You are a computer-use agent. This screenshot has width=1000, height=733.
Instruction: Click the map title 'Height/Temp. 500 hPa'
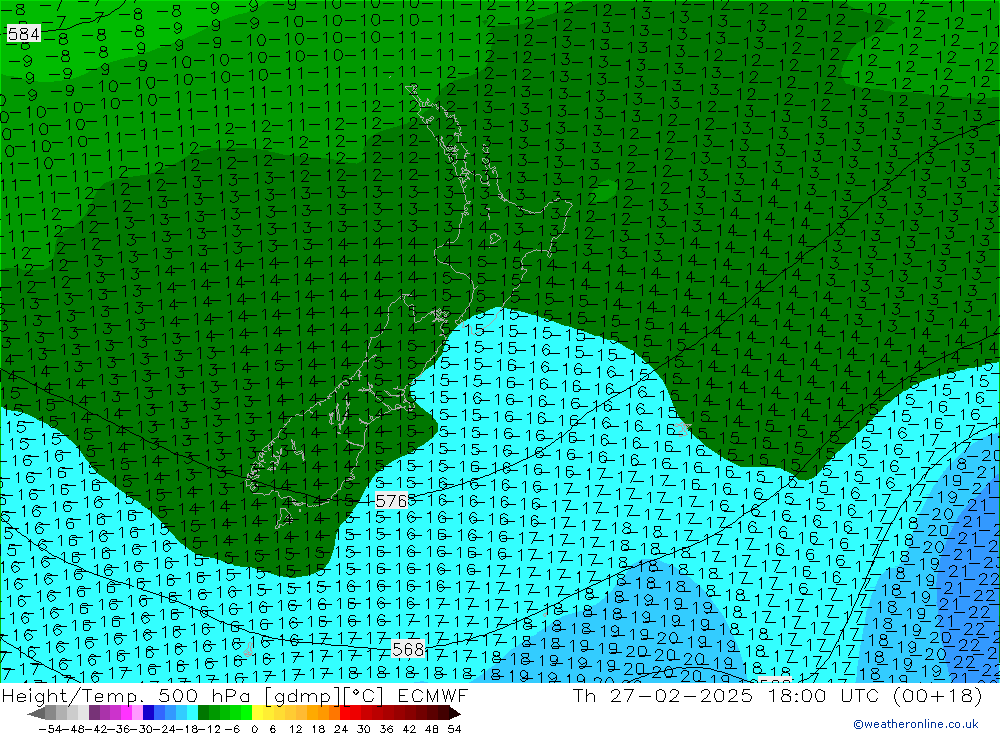point(126,696)
